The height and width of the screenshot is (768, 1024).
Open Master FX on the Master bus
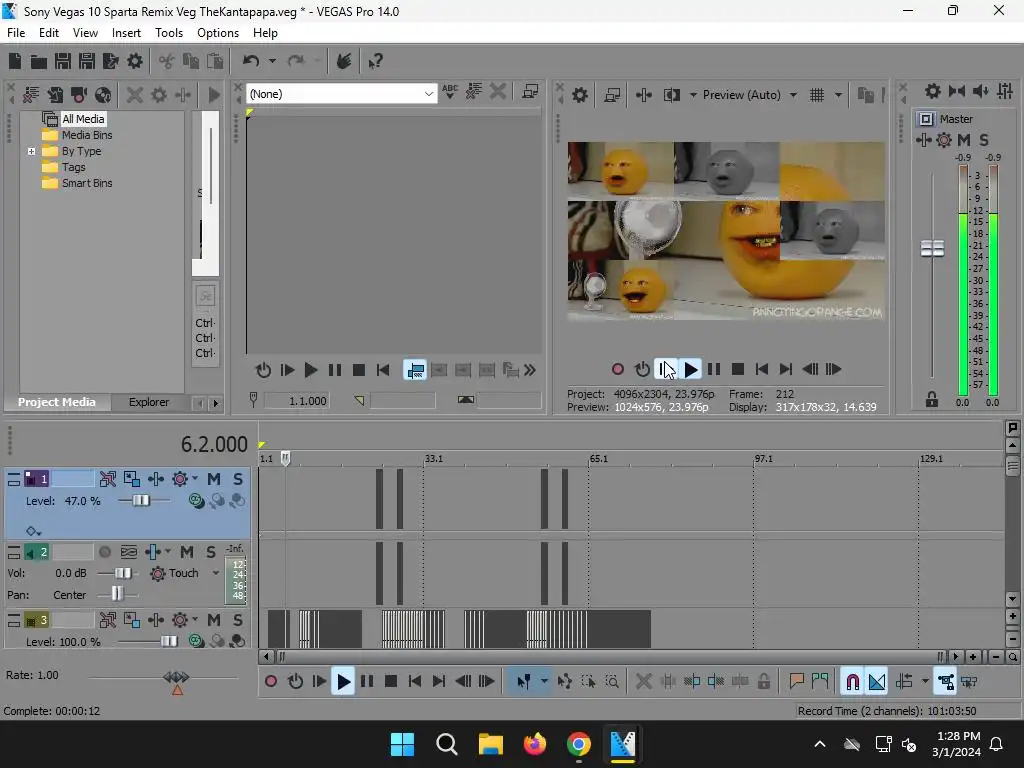pos(923,140)
